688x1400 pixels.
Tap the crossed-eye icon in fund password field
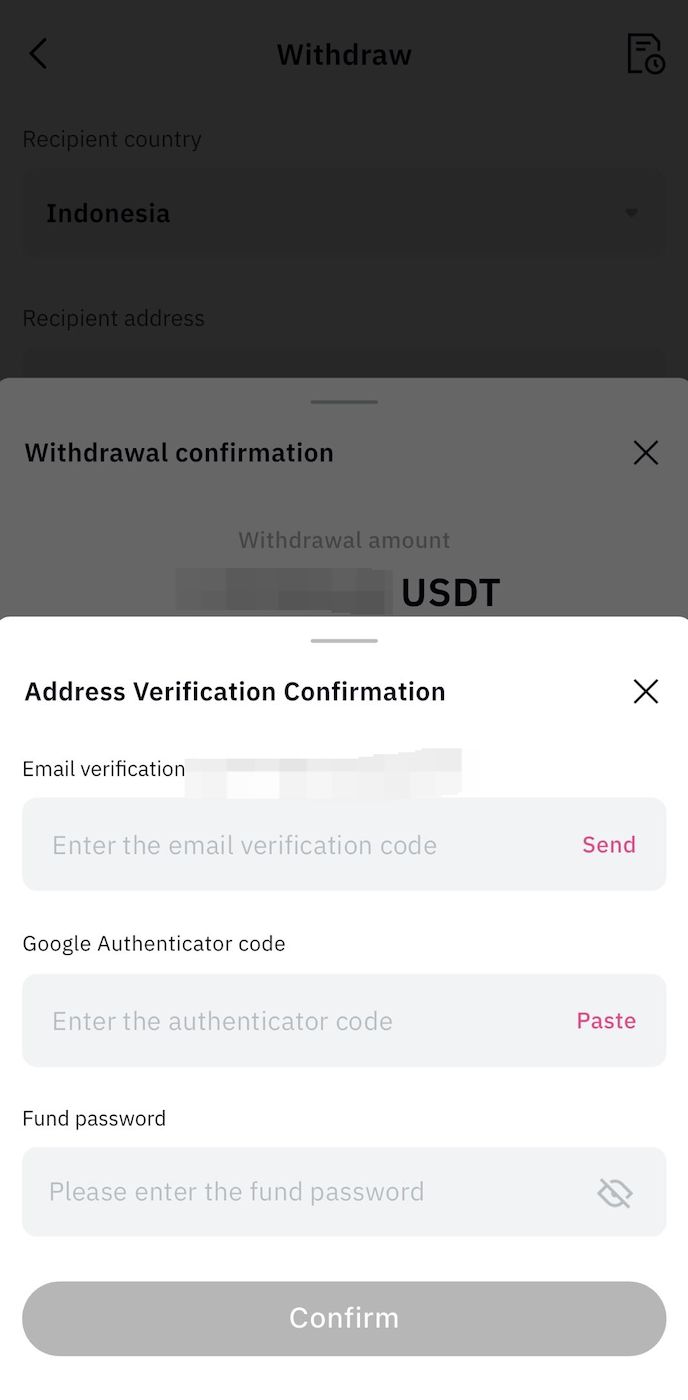tap(616, 1192)
